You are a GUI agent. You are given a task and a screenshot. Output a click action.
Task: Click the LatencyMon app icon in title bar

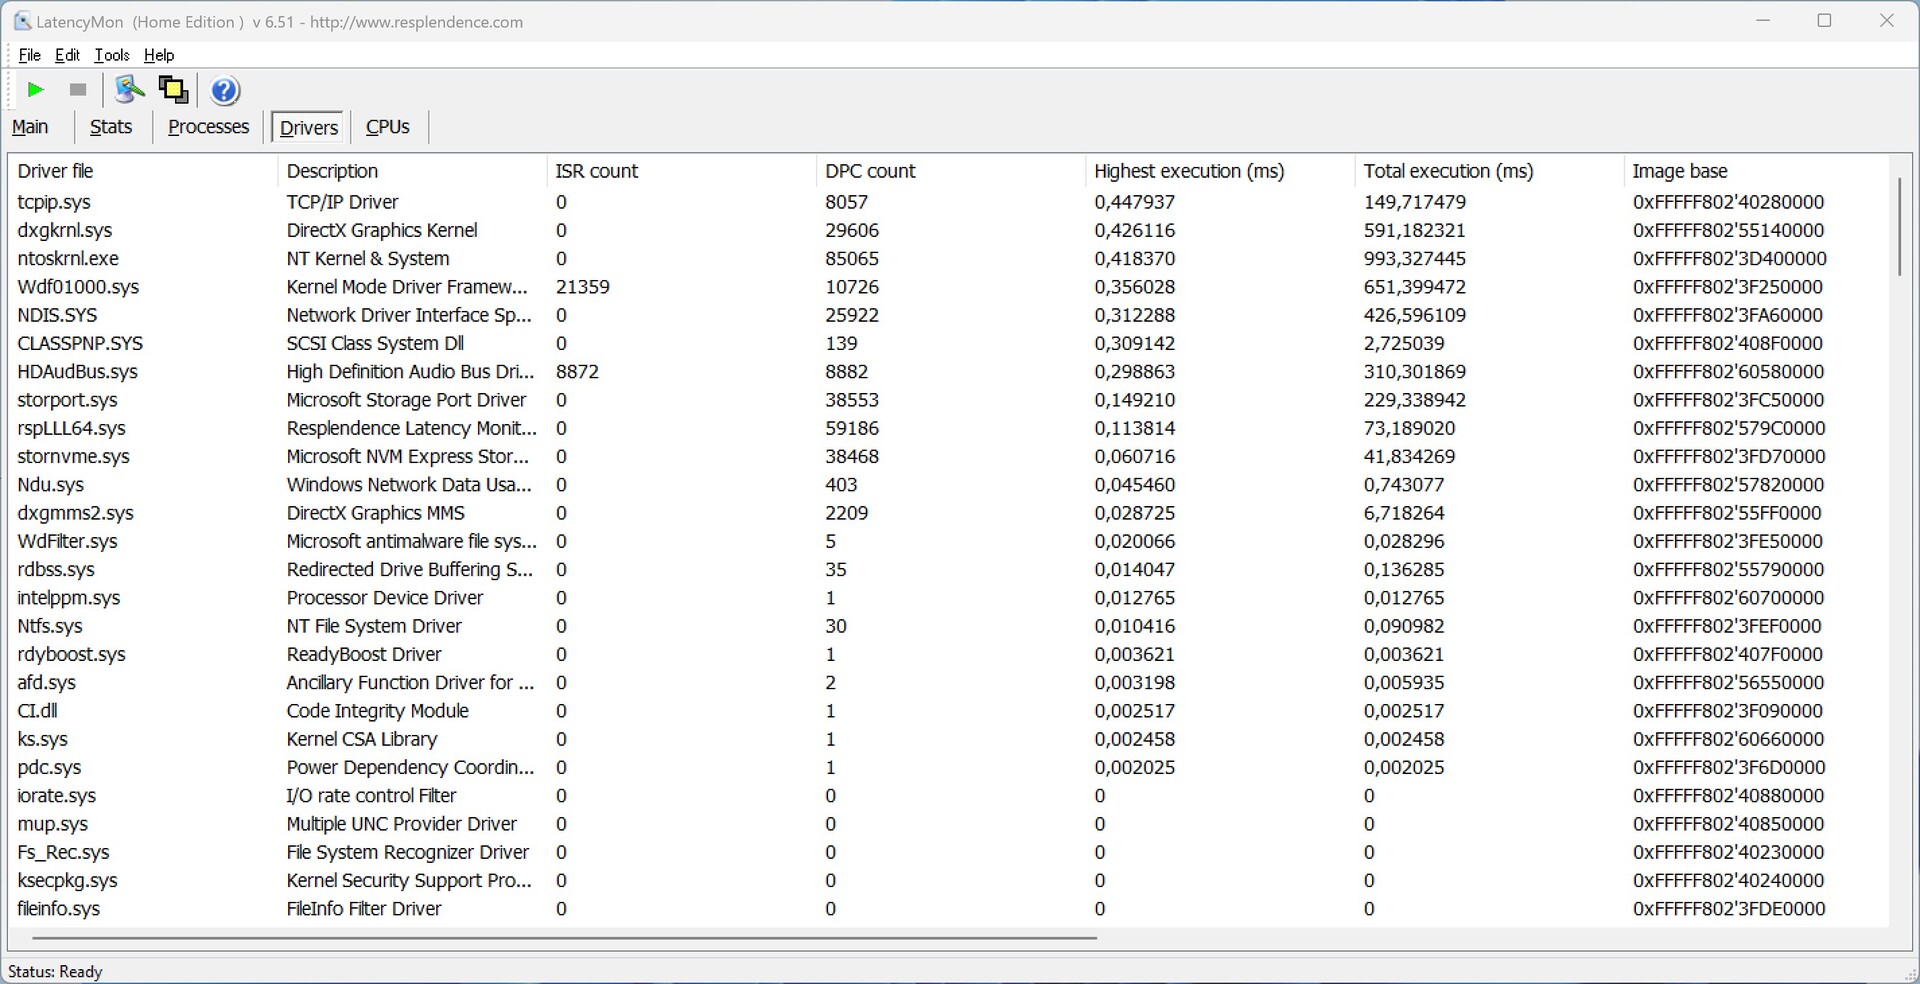21,21
